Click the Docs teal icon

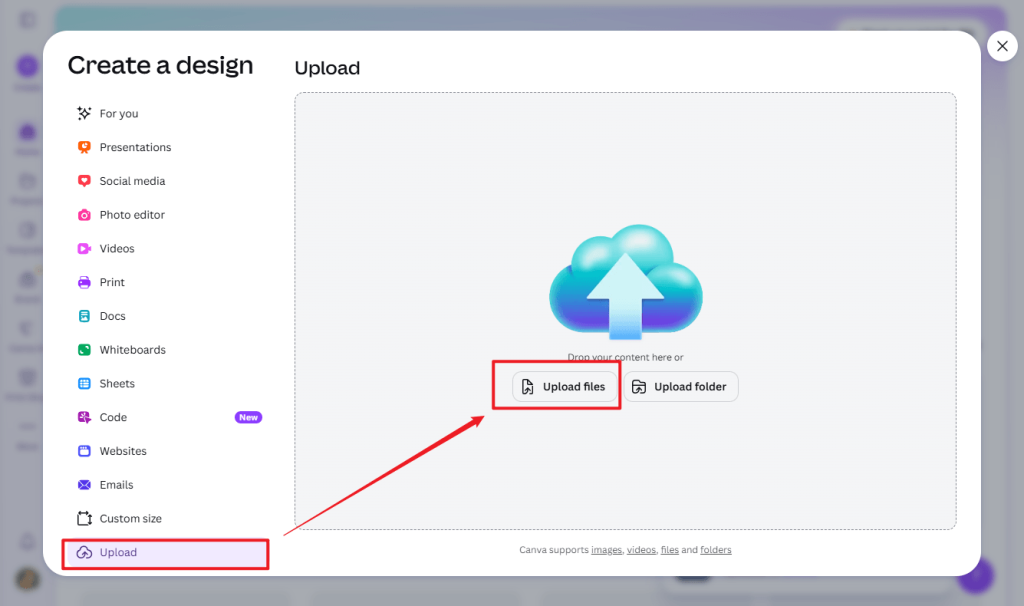(84, 316)
